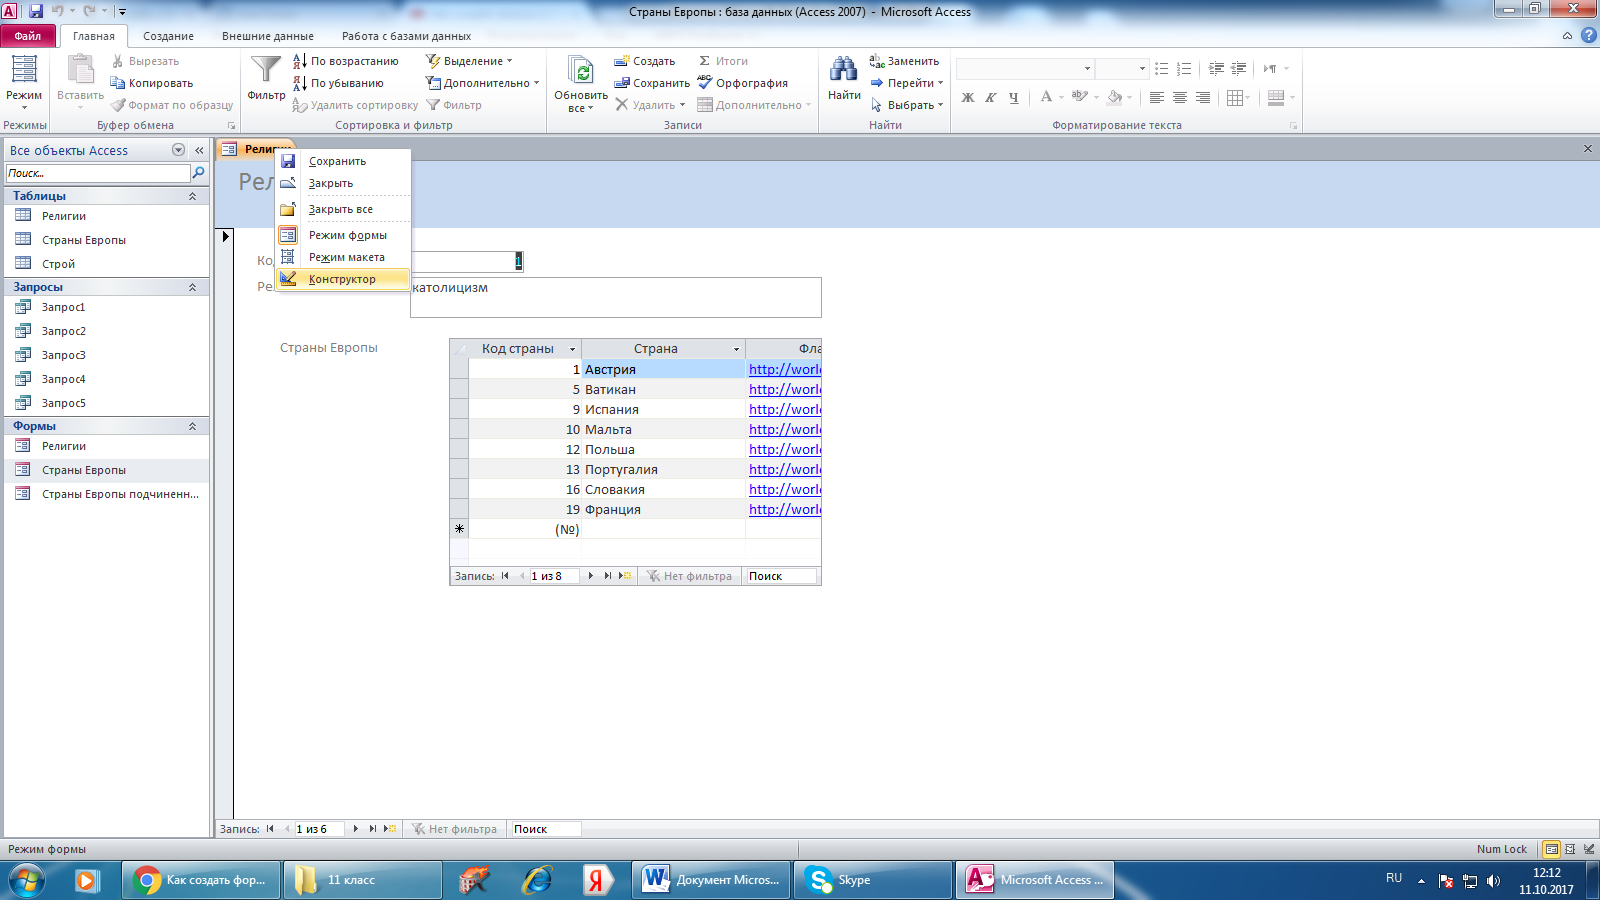This screenshot has height=900, width=1600.
Task: Apply underline Ч formatting
Action: tap(1013, 97)
